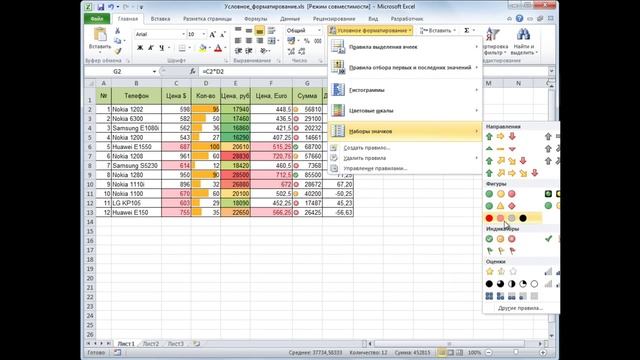Open the Цветовые шкалы submenu
The width and height of the screenshot is (640, 360).
pos(405,111)
